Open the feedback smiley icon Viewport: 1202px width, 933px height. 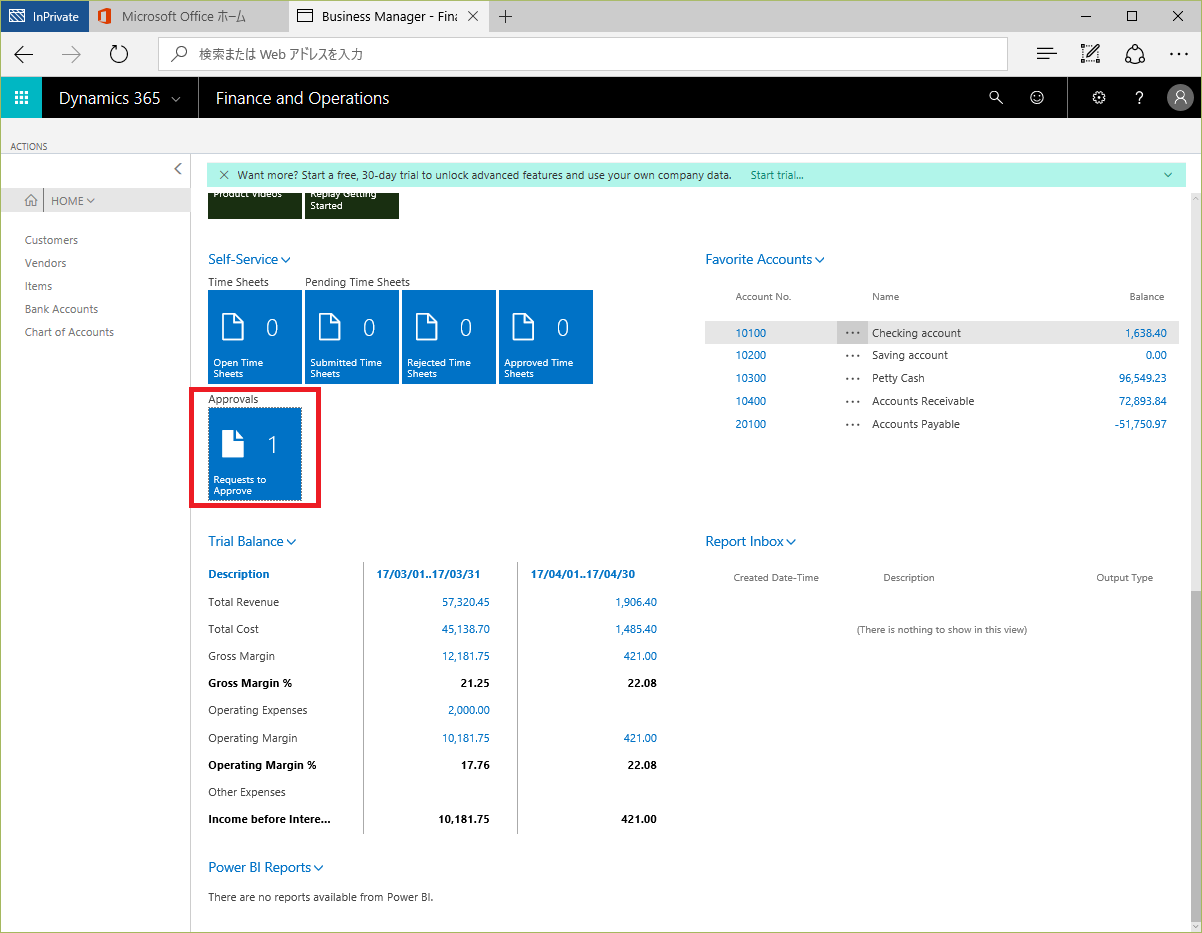(x=1037, y=98)
